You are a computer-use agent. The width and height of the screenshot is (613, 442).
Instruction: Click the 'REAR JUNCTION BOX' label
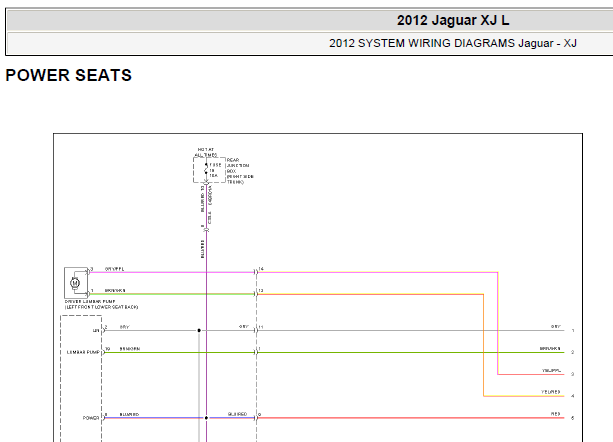click(238, 165)
